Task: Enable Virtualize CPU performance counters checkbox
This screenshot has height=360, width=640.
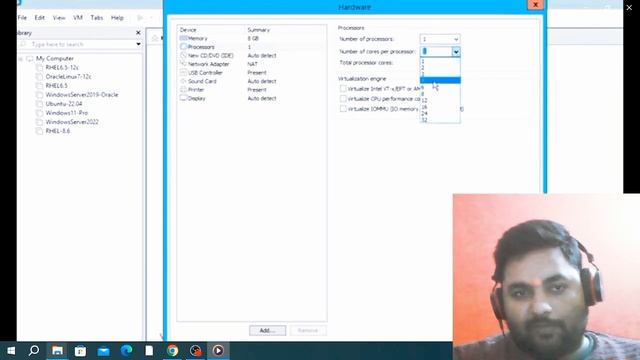Action: click(343, 98)
